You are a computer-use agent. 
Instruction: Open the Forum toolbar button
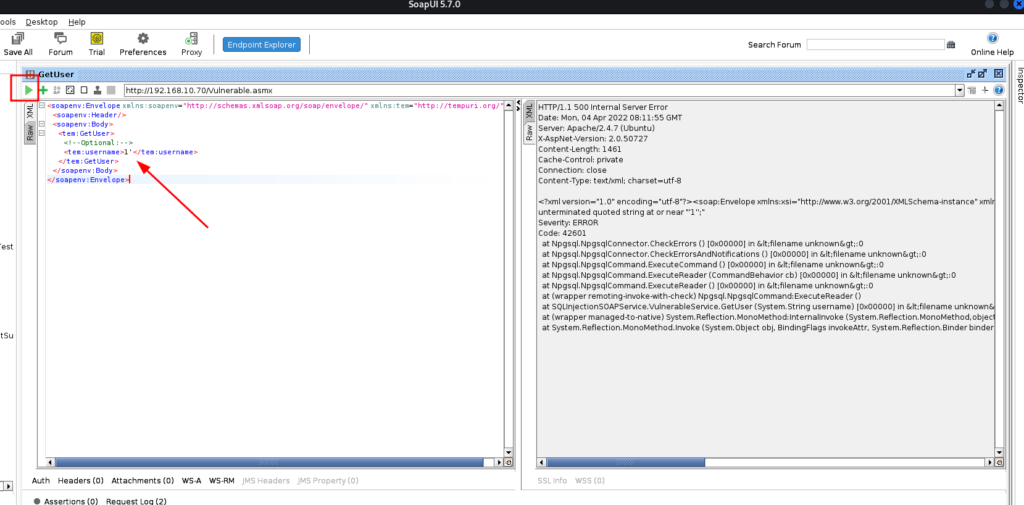(x=61, y=44)
